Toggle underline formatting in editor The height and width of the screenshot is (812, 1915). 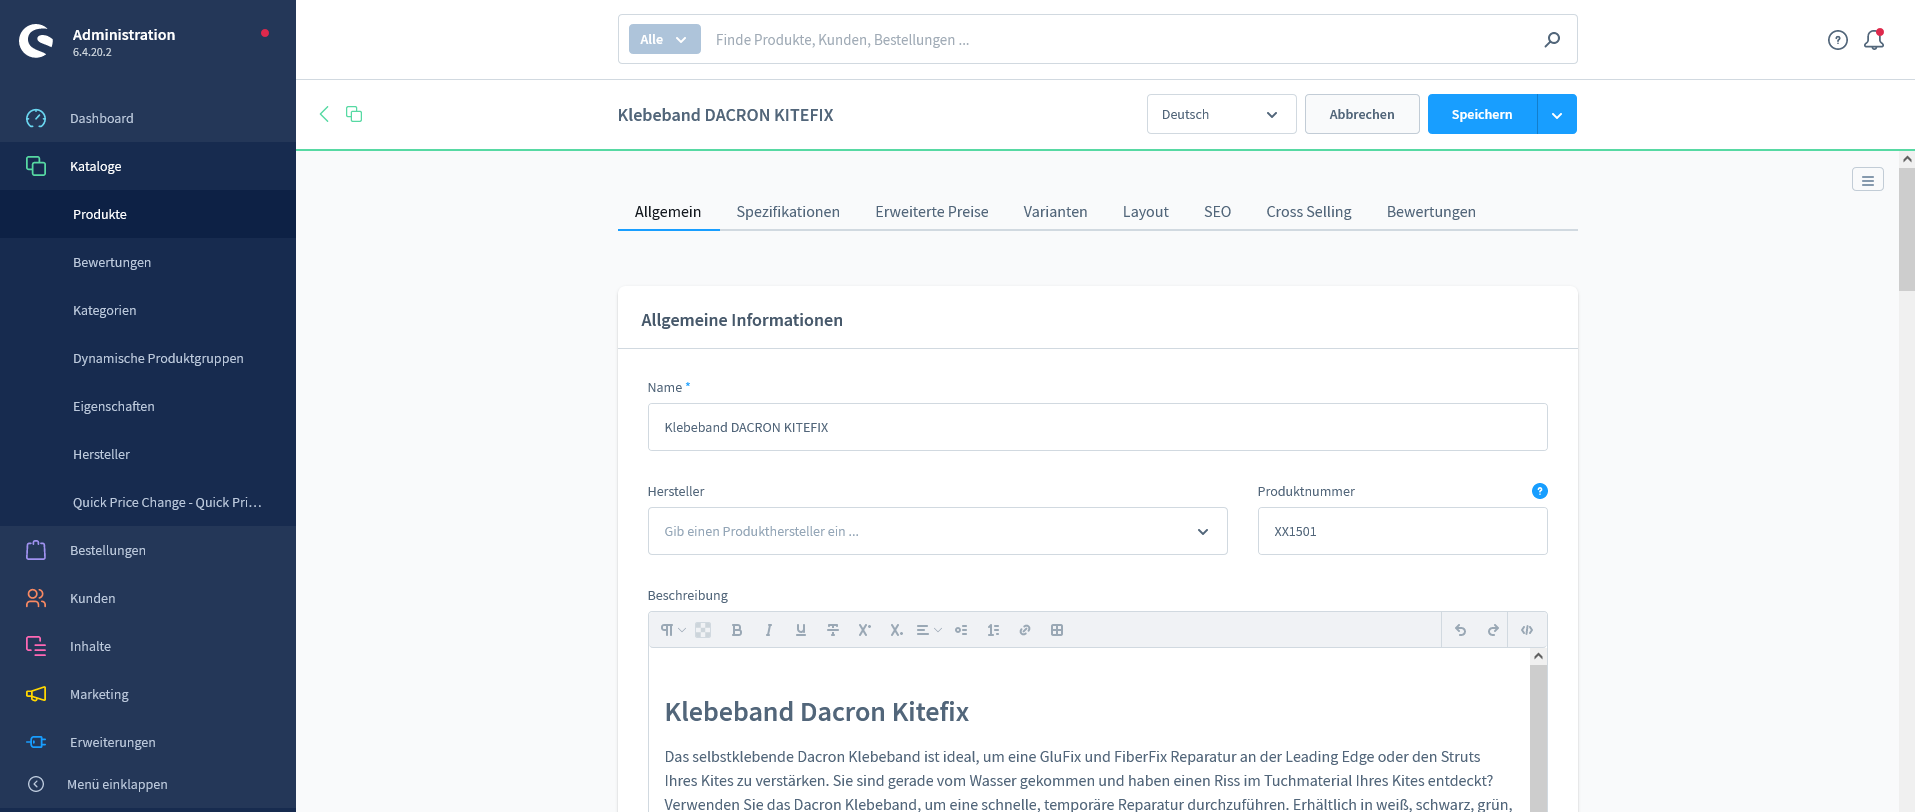point(801,630)
